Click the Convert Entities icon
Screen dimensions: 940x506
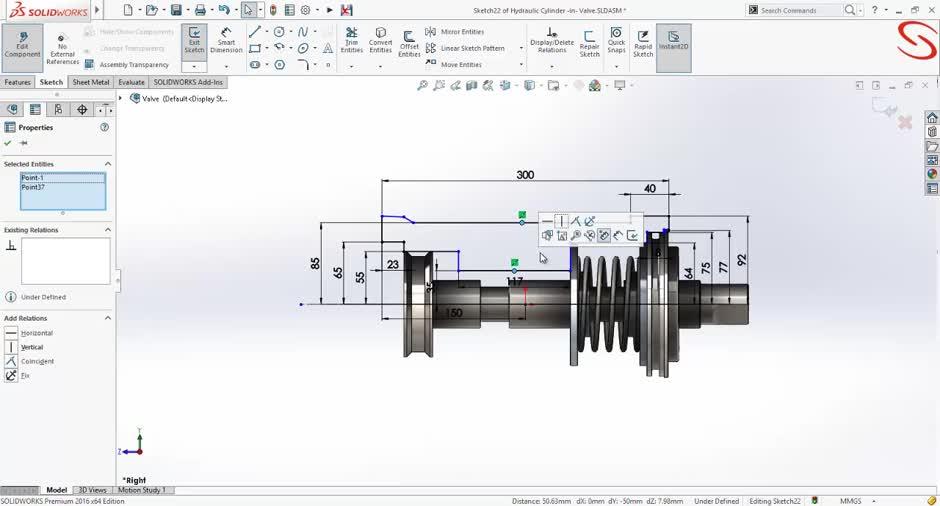(x=380, y=40)
